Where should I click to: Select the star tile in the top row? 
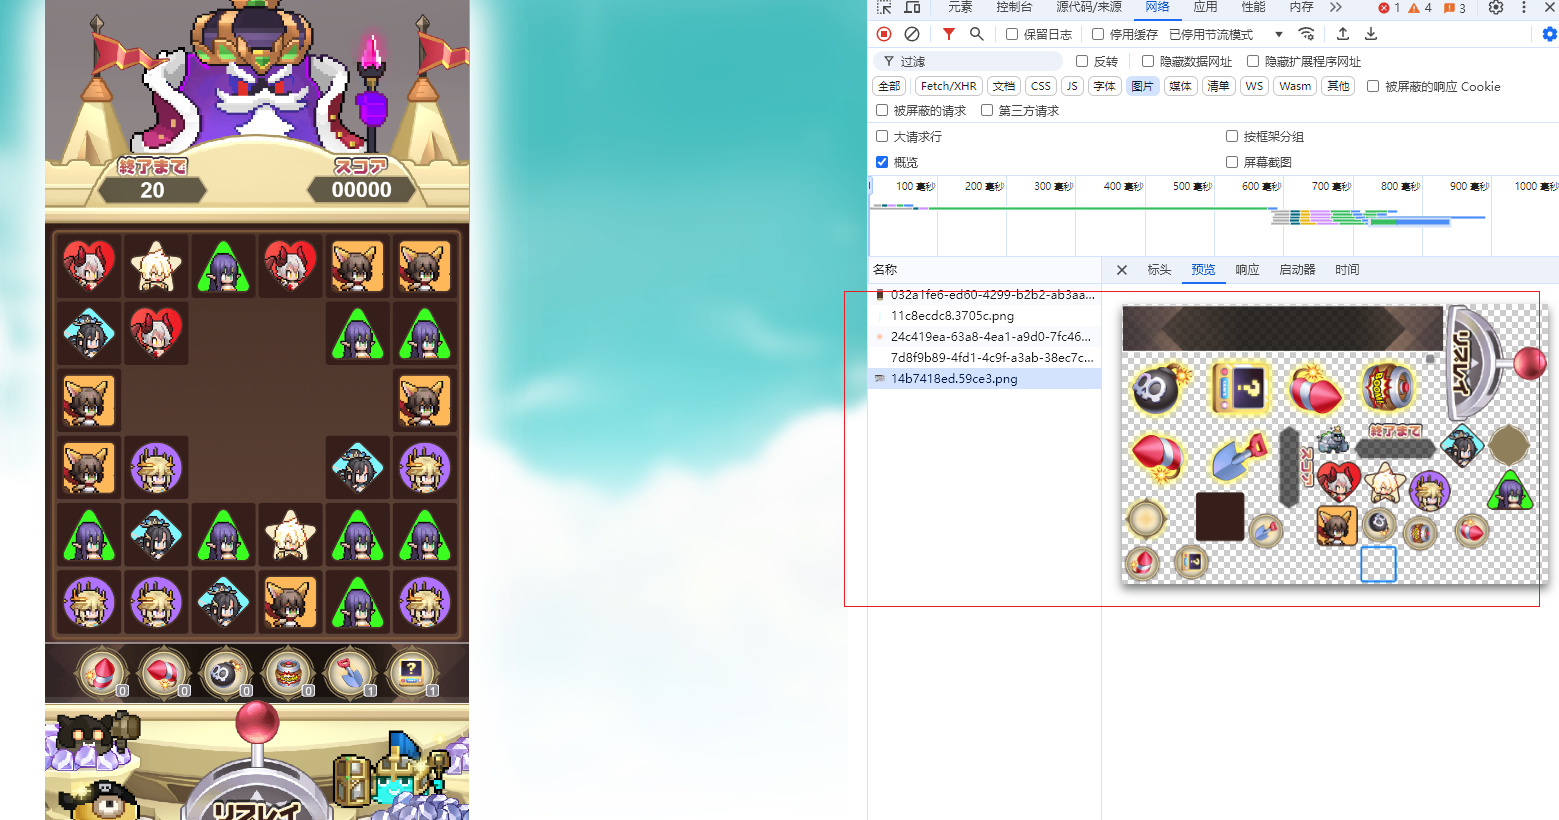coord(156,267)
